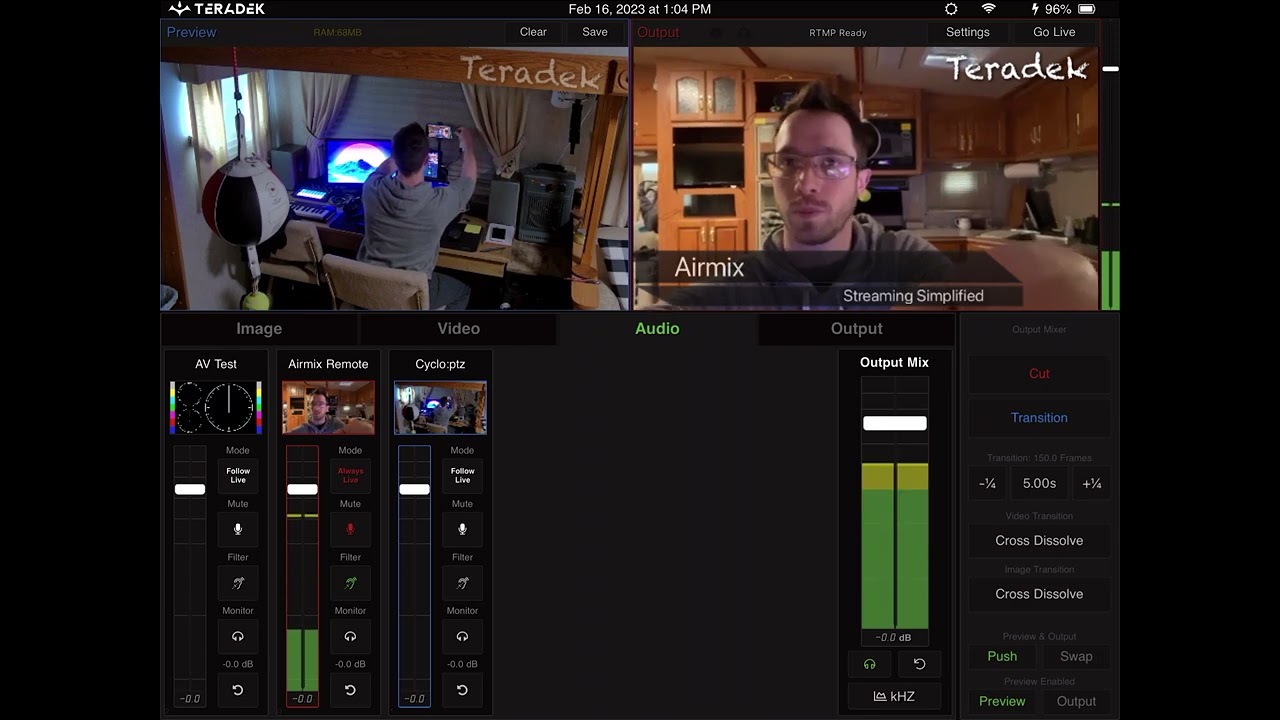
Task: Monitor Airmix Remote with headphones
Action: 350,636
